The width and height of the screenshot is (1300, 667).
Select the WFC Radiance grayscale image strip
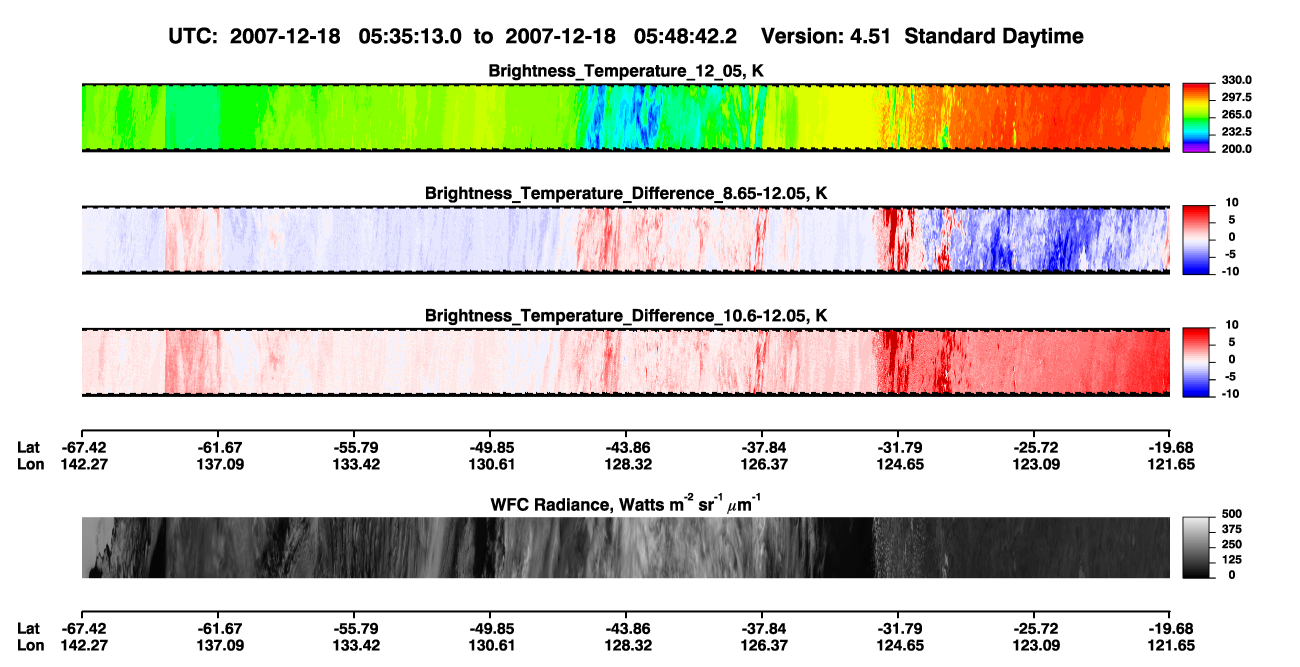[625, 547]
